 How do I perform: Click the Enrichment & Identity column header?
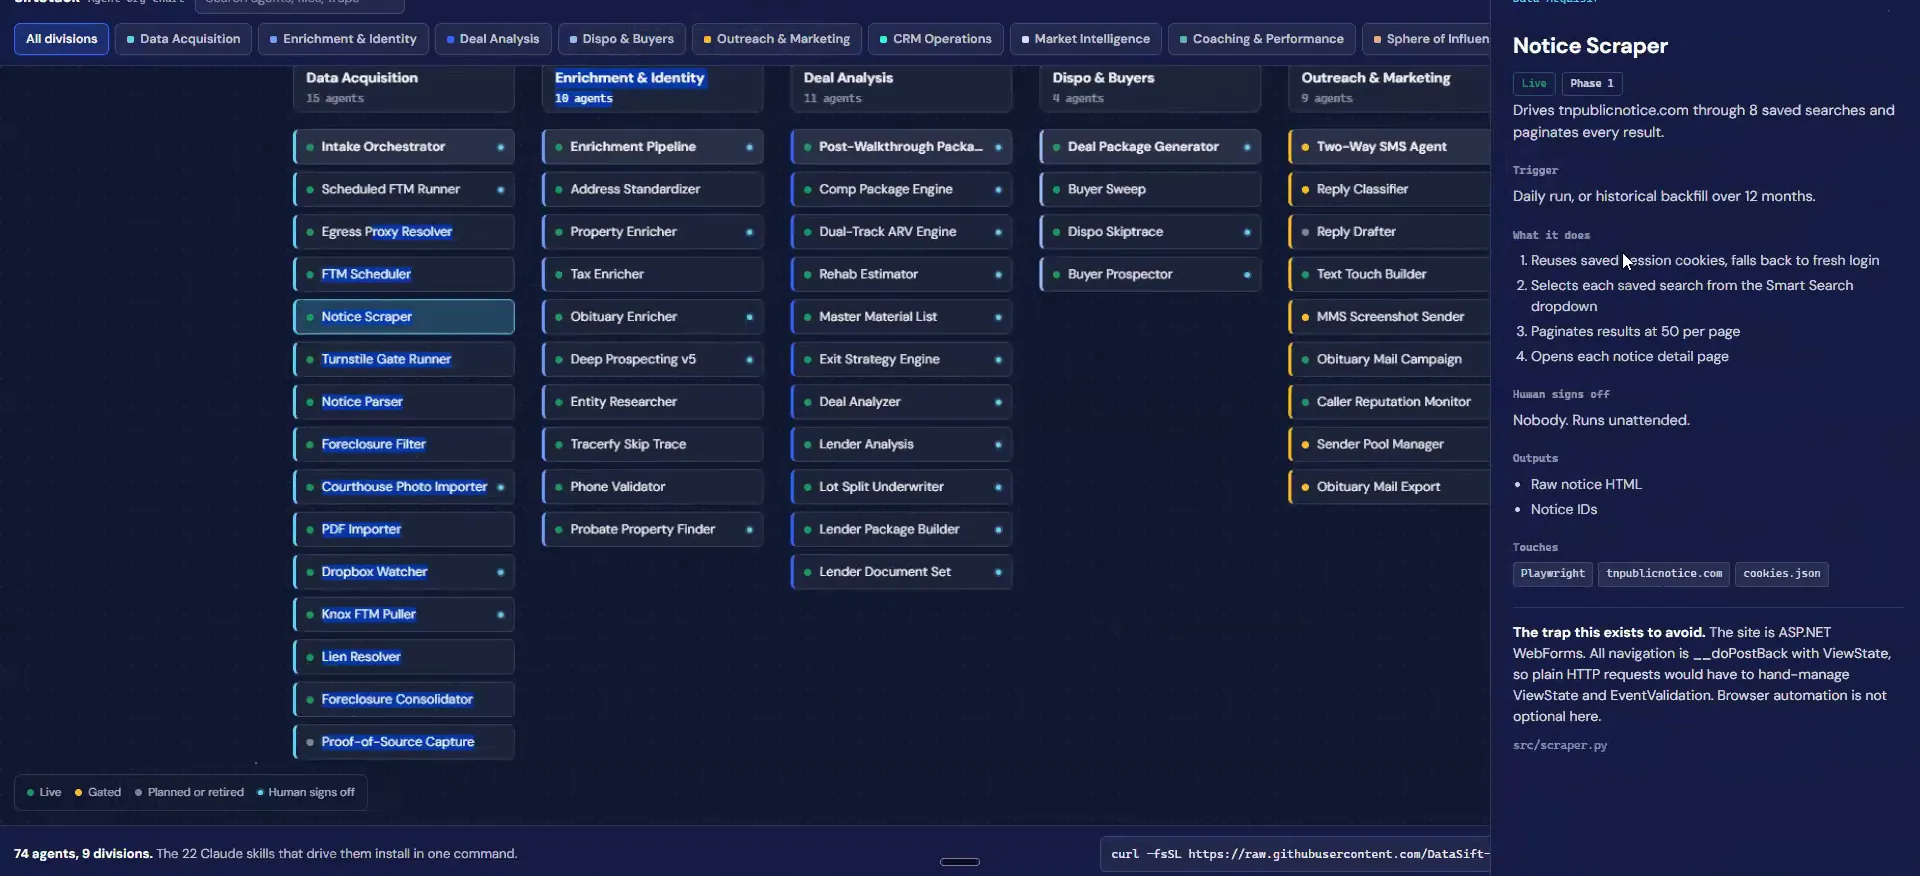tap(653, 87)
